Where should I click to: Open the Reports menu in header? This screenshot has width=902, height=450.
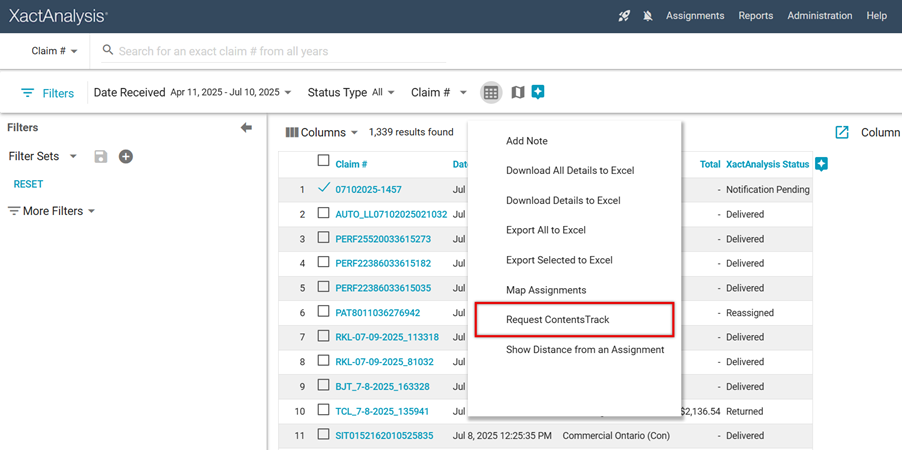point(755,16)
